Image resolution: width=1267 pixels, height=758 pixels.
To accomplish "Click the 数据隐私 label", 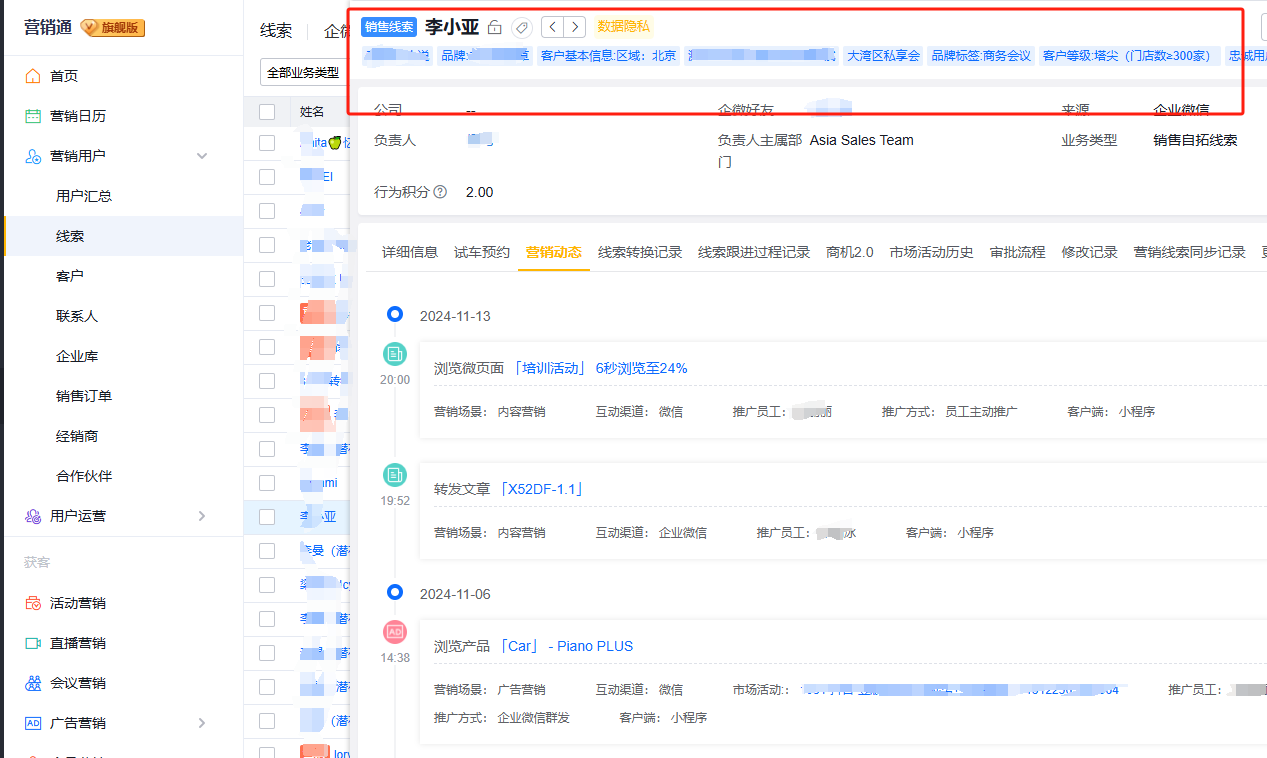I will coord(623,26).
